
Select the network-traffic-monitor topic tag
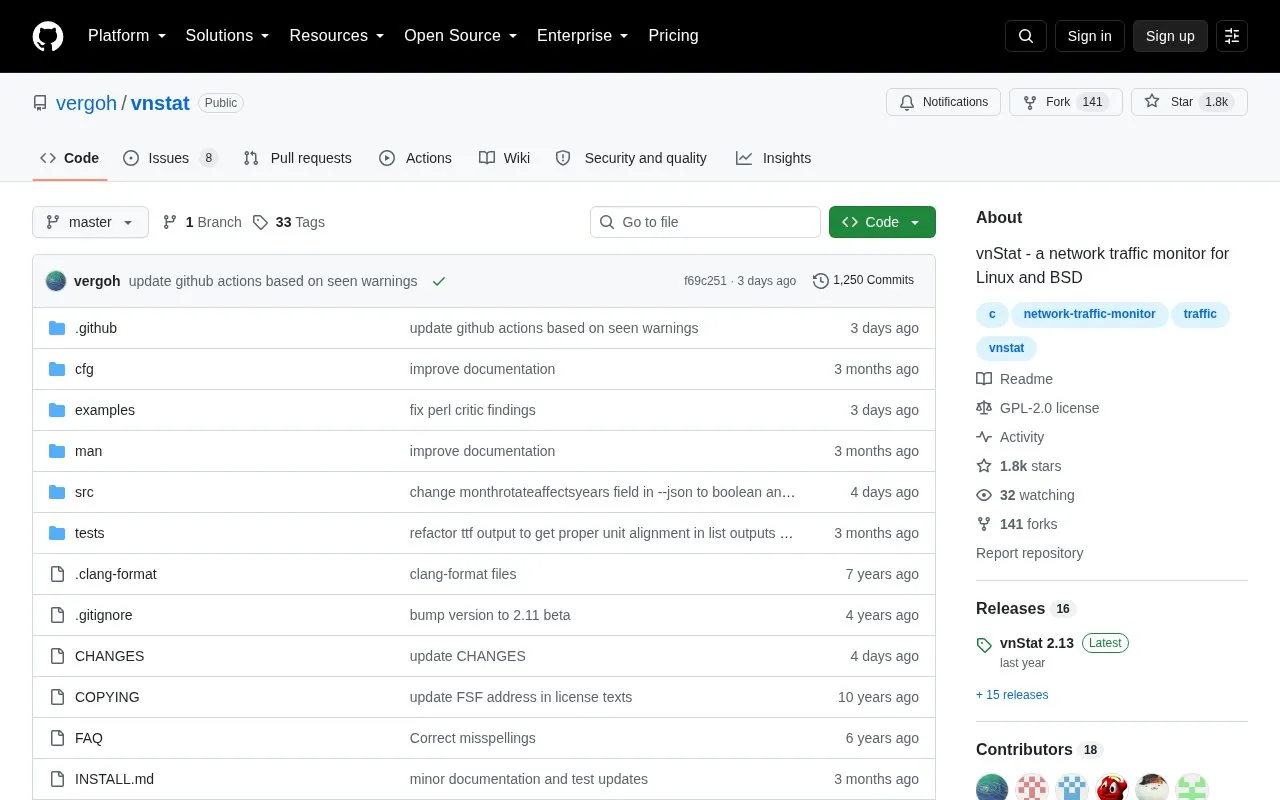[x=1089, y=314]
